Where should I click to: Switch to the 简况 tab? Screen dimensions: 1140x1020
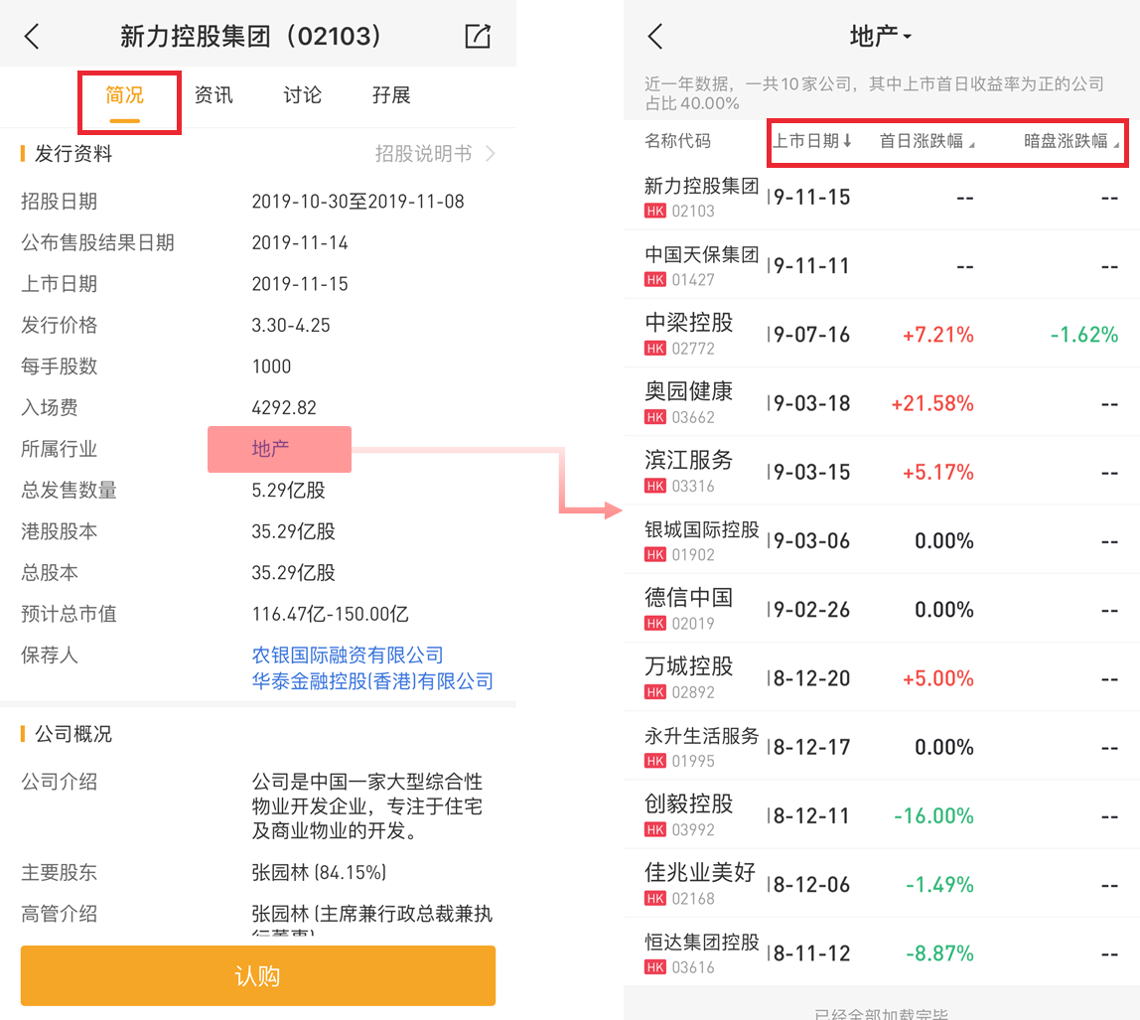125,95
